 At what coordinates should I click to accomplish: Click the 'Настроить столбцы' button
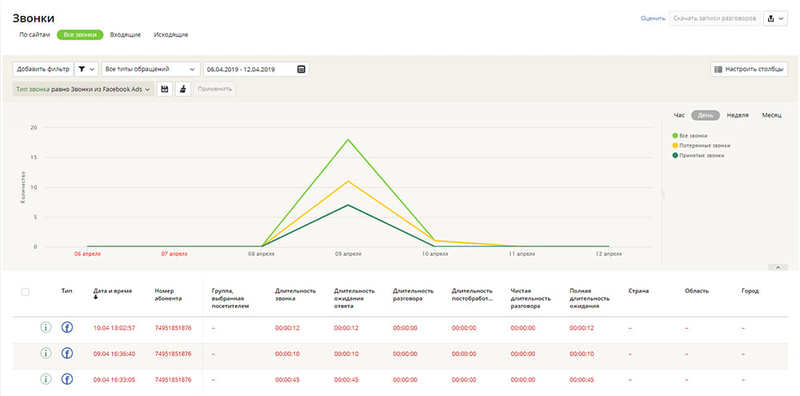click(x=749, y=69)
